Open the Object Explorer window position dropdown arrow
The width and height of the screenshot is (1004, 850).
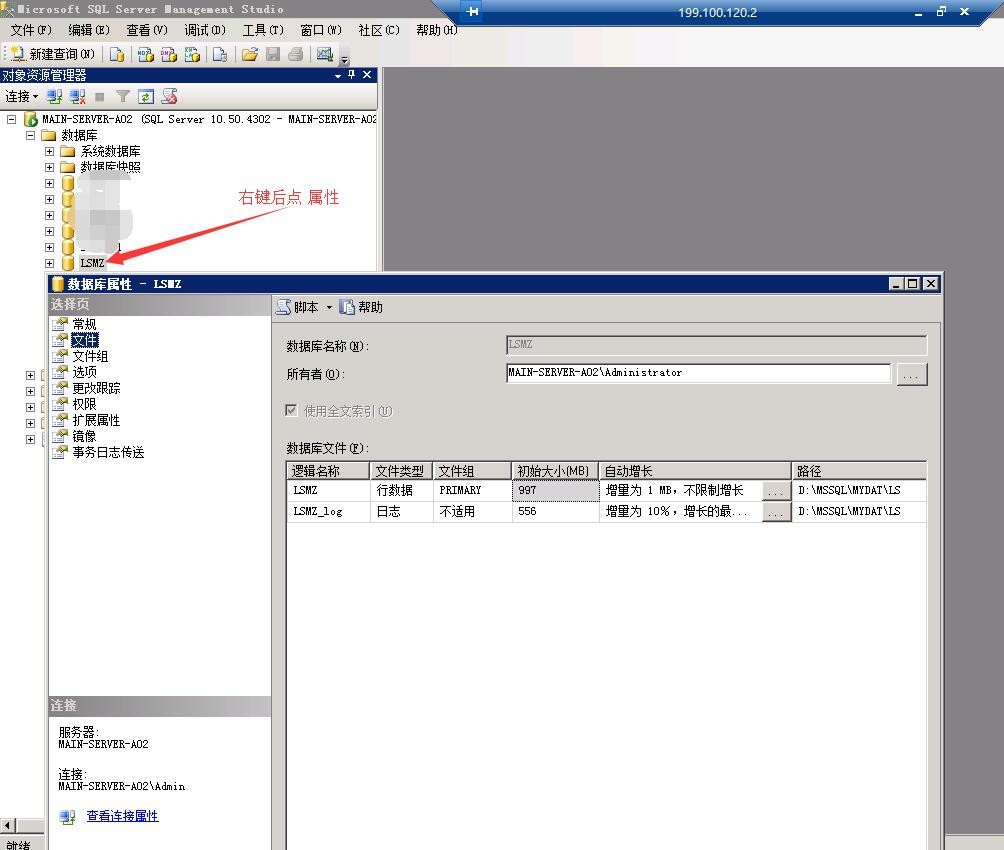coord(337,76)
